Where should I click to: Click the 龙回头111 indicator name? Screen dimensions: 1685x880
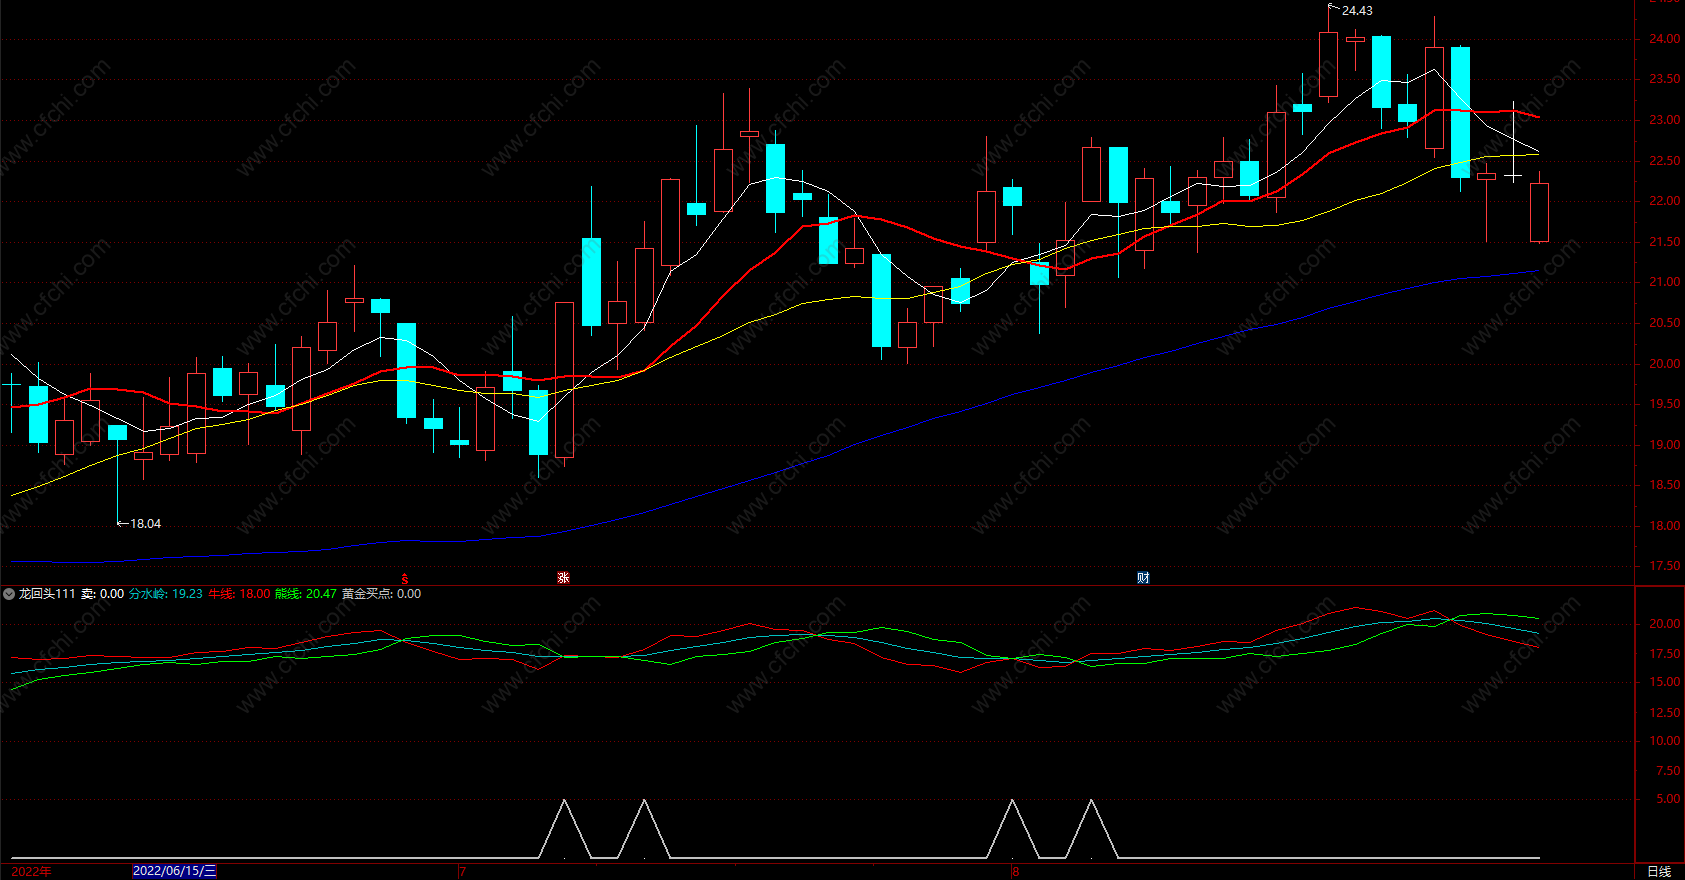coord(47,594)
